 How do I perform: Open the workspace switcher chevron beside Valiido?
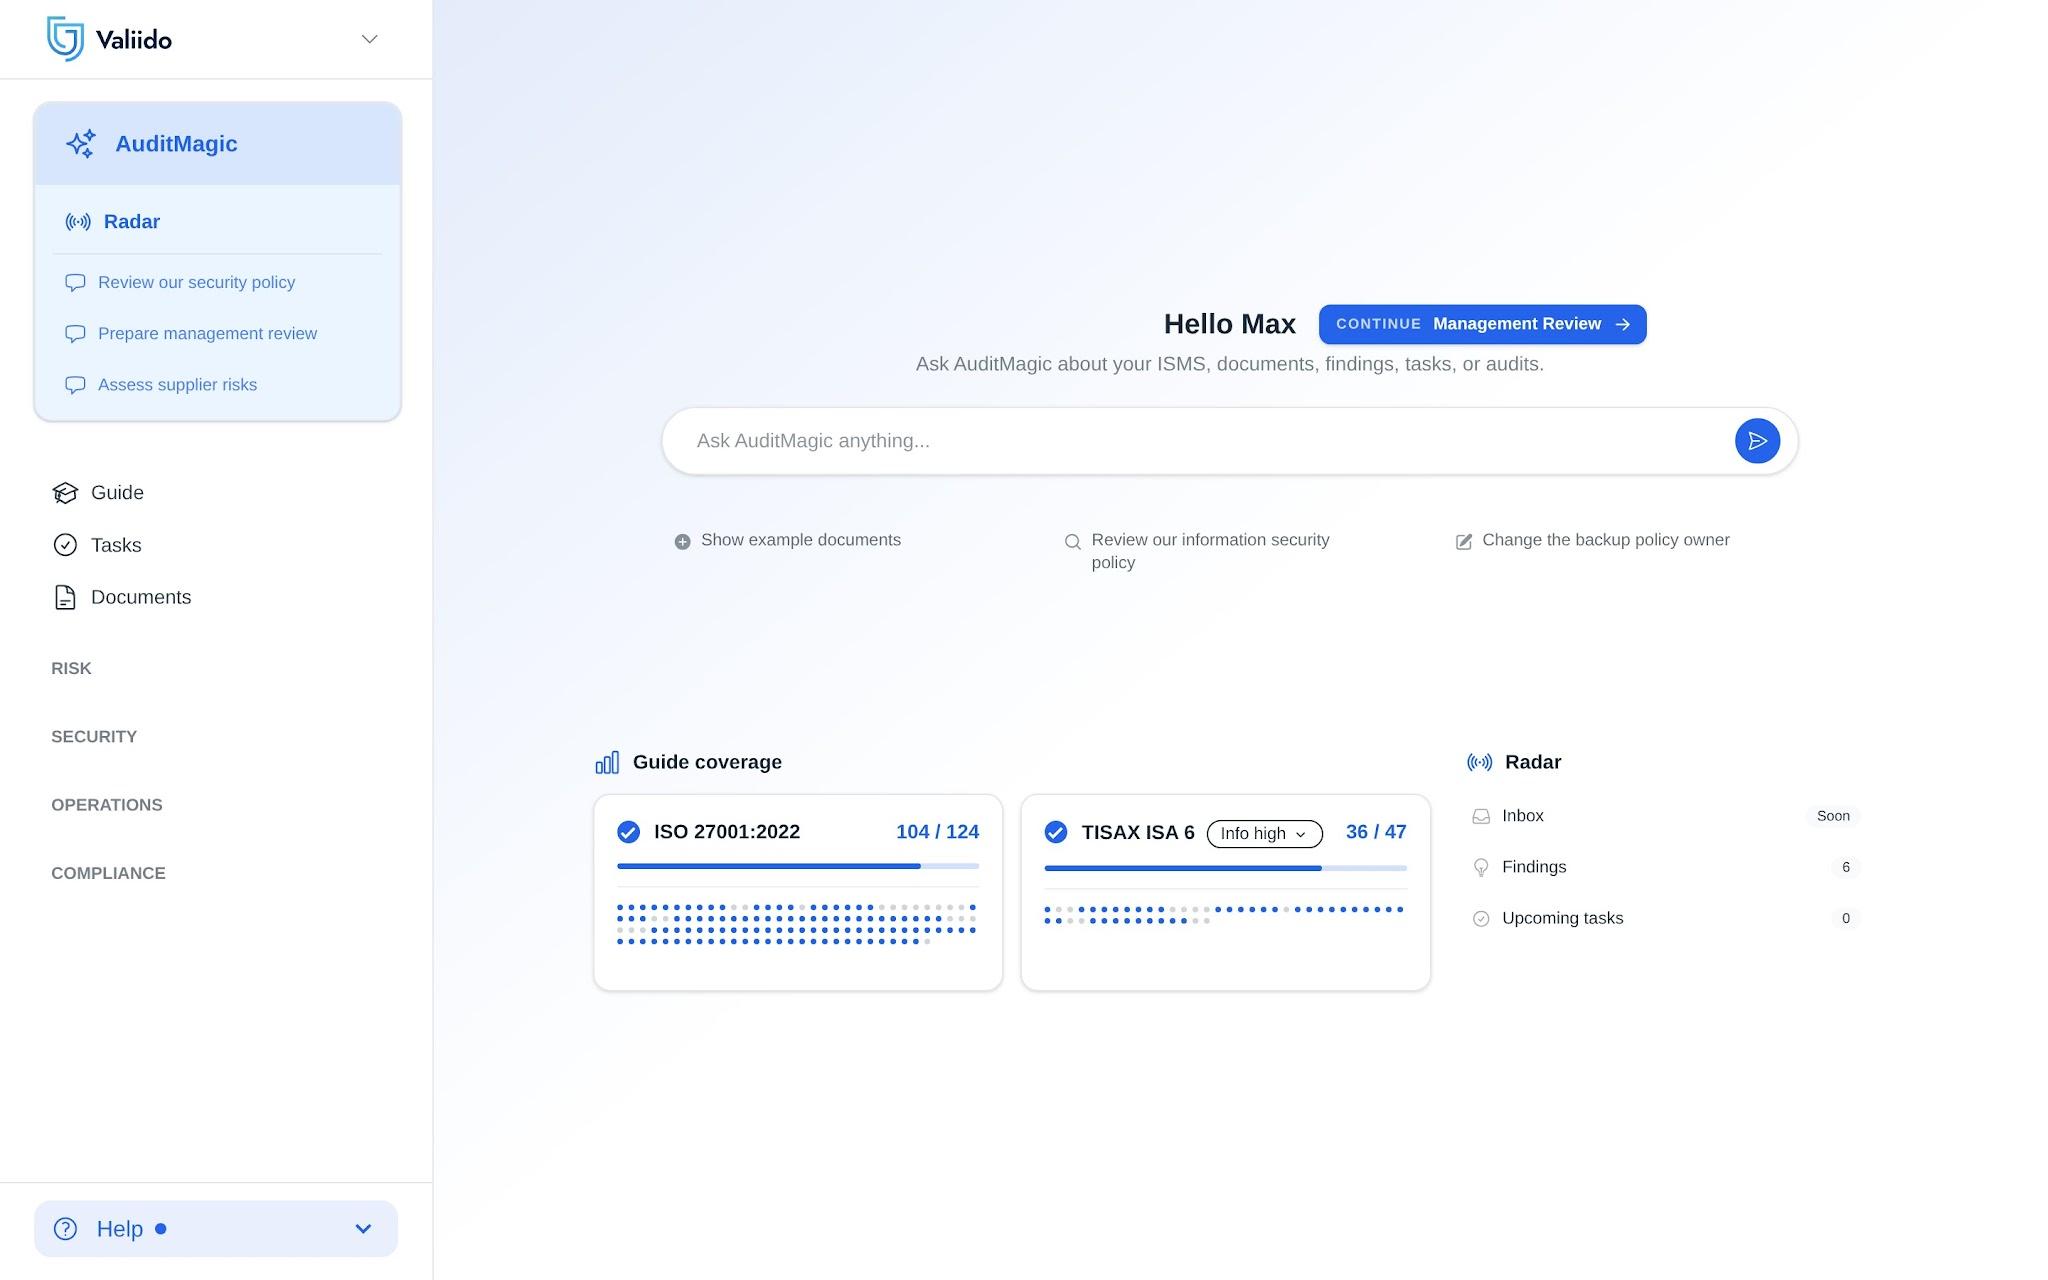[x=369, y=39]
